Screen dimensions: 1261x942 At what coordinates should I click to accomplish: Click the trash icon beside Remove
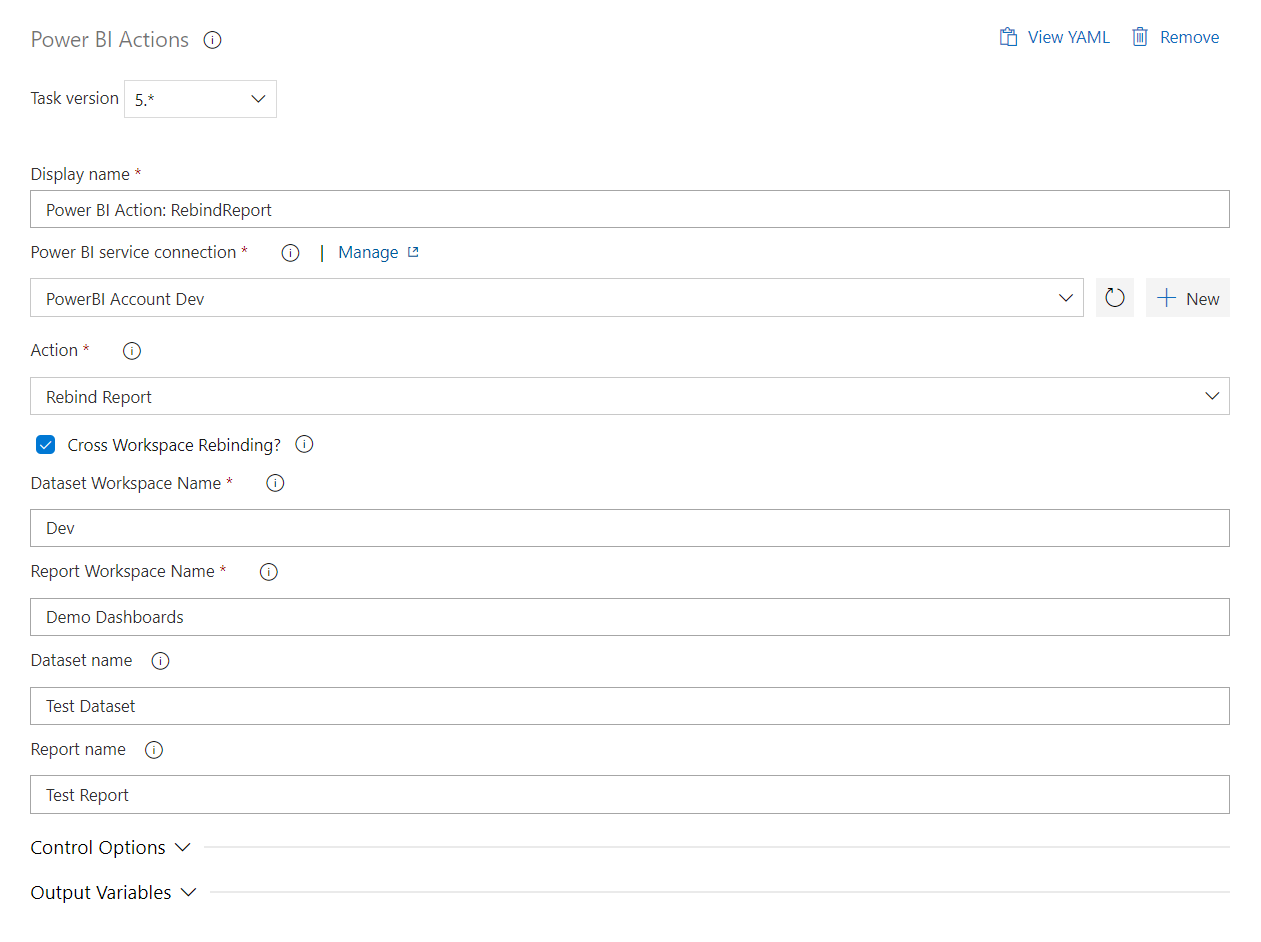1140,36
